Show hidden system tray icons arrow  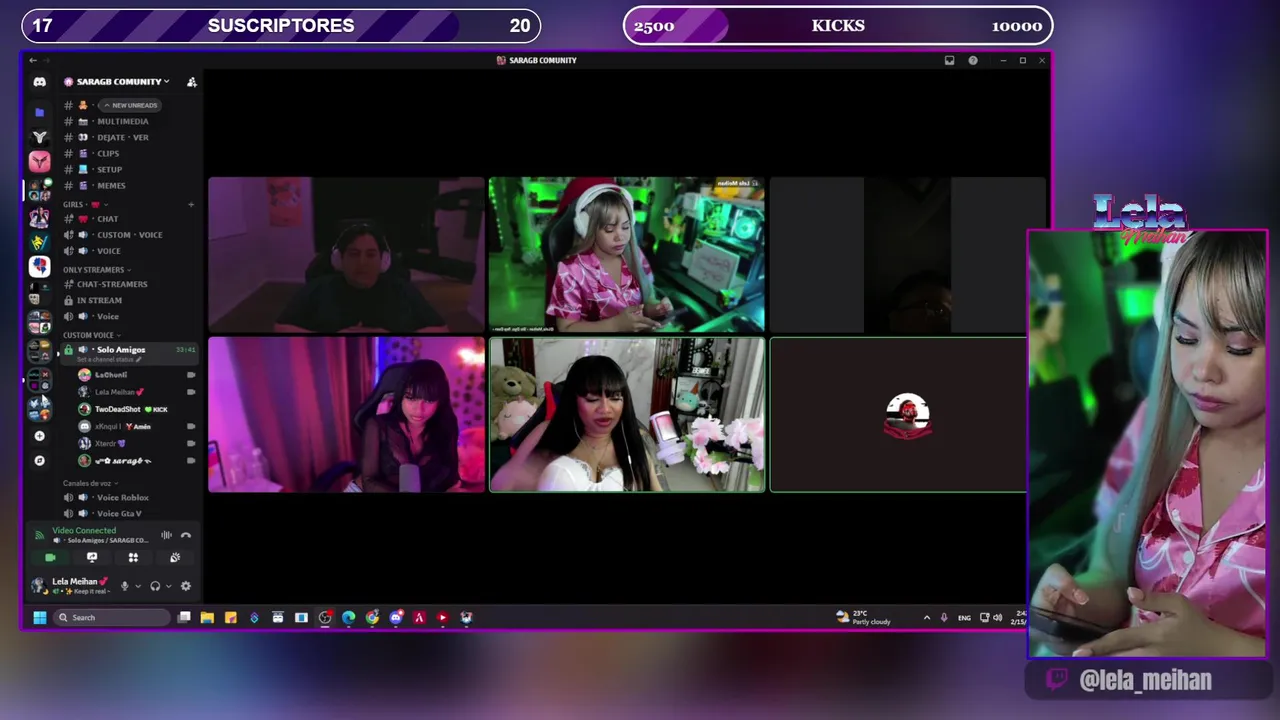click(926, 617)
